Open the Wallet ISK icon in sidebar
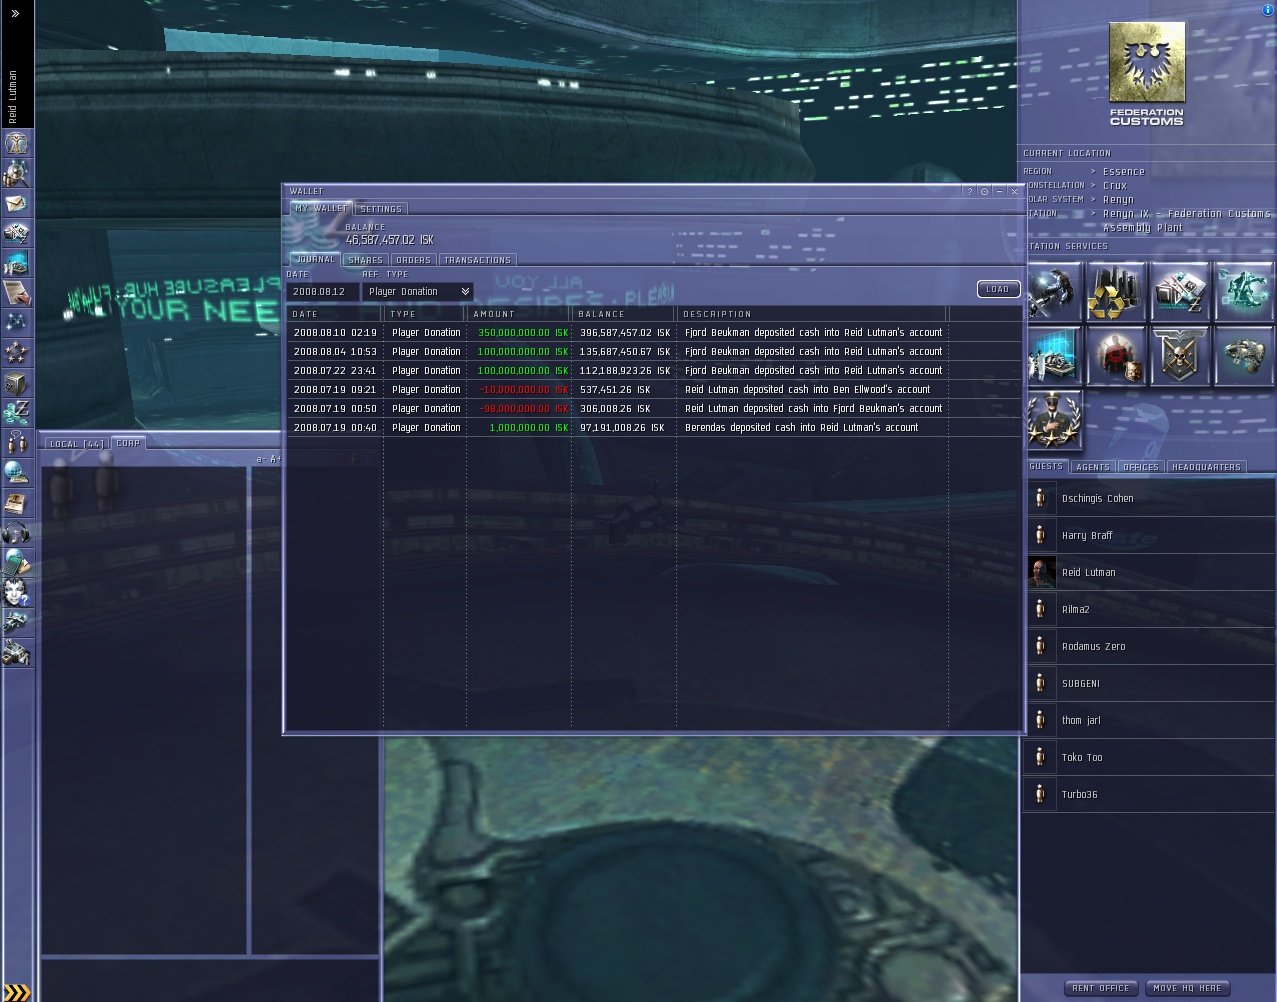The width and height of the screenshot is (1277, 1002). (17, 413)
